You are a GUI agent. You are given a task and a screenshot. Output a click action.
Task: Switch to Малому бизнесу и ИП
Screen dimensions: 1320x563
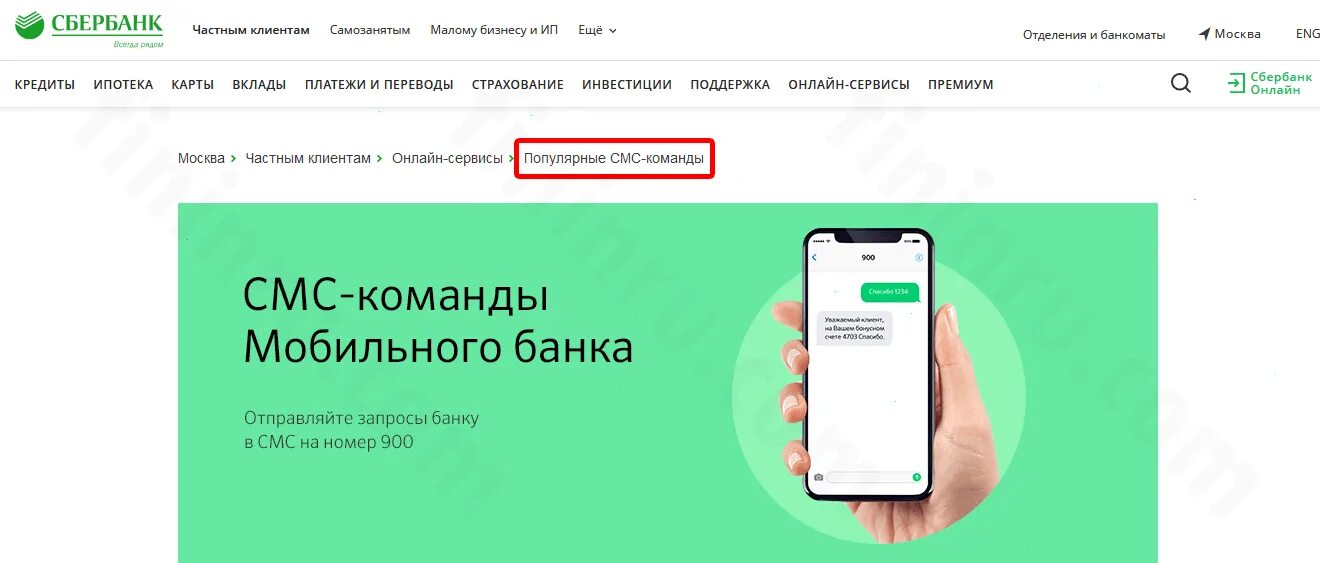[494, 30]
